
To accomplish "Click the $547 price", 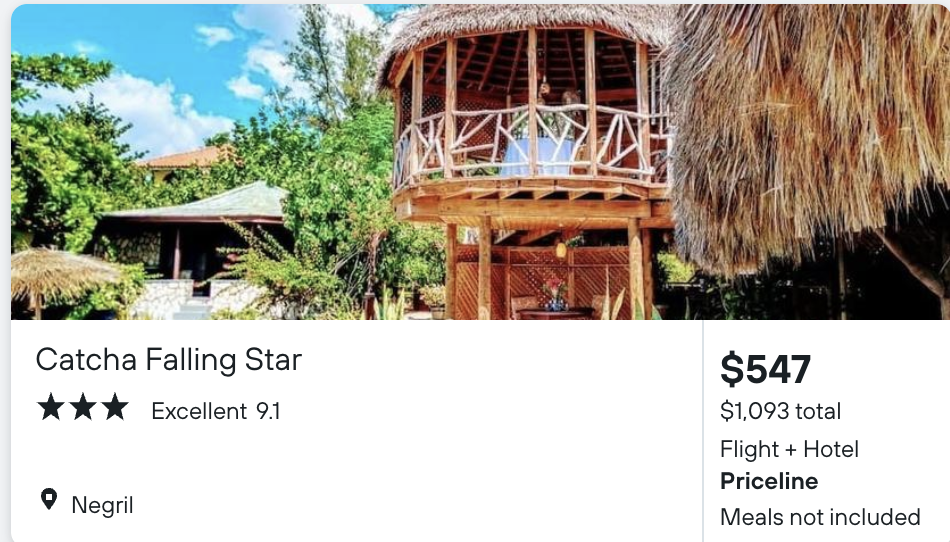I will tap(765, 369).
